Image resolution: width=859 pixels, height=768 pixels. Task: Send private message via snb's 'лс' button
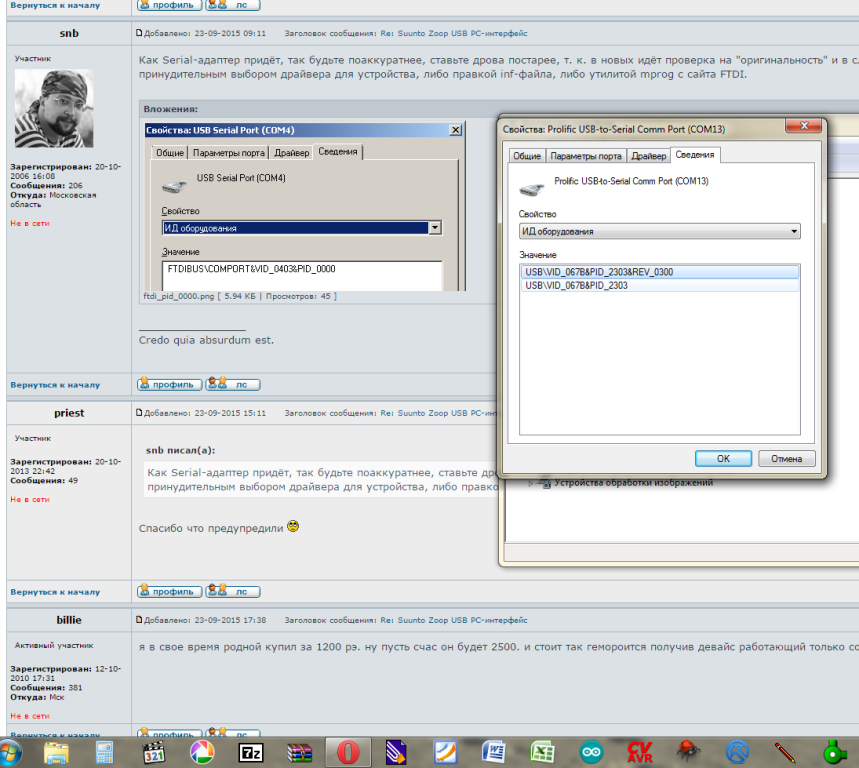tap(233, 384)
